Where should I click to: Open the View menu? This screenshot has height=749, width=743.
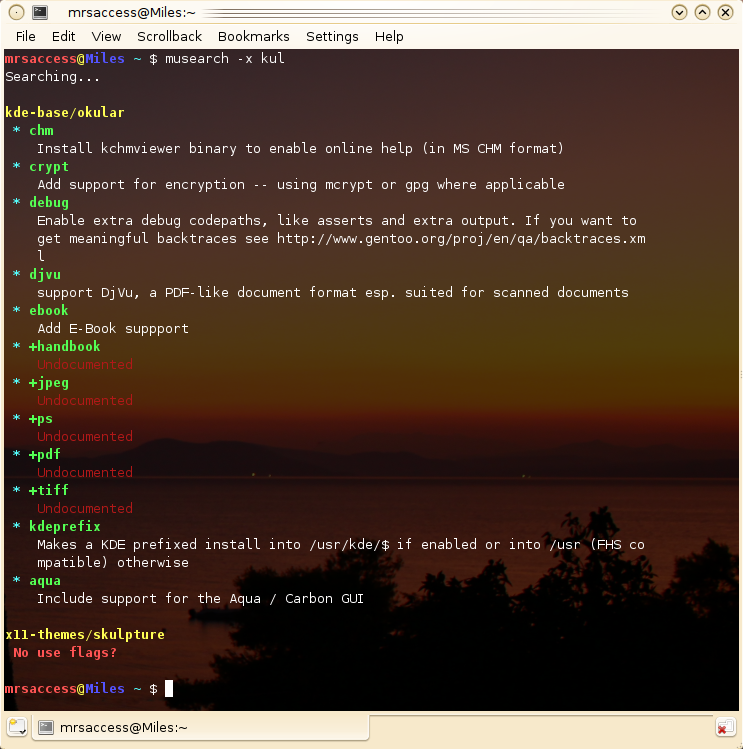point(106,36)
